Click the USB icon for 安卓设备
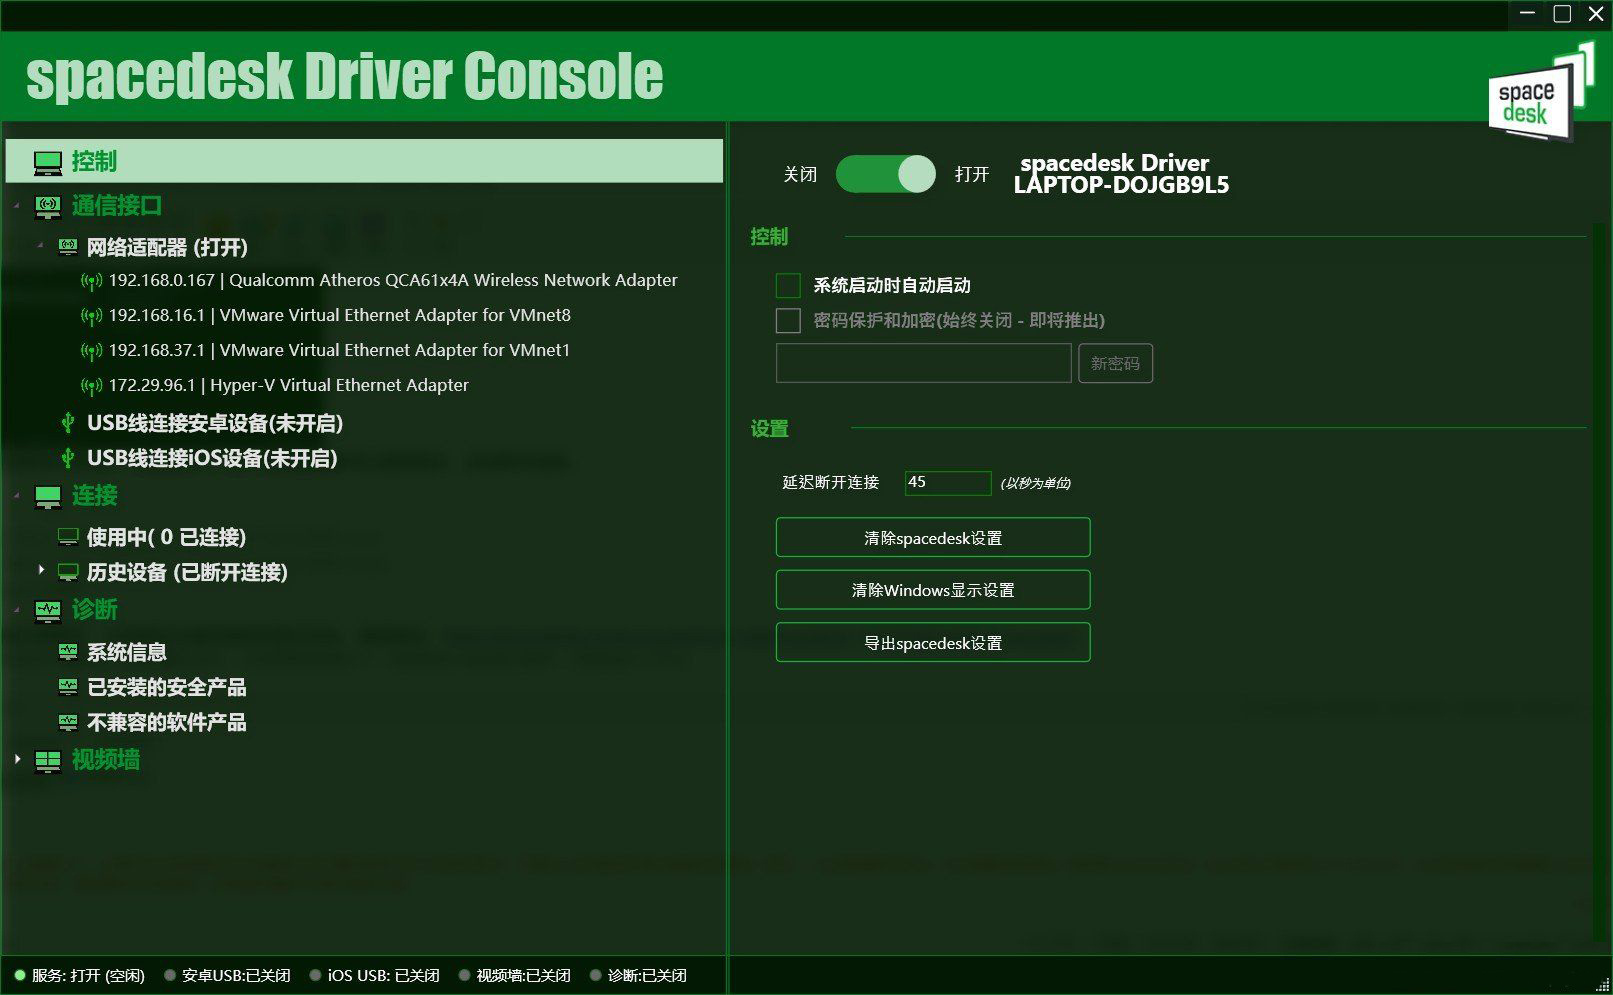The image size is (1613, 995). (x=68, y=423)
